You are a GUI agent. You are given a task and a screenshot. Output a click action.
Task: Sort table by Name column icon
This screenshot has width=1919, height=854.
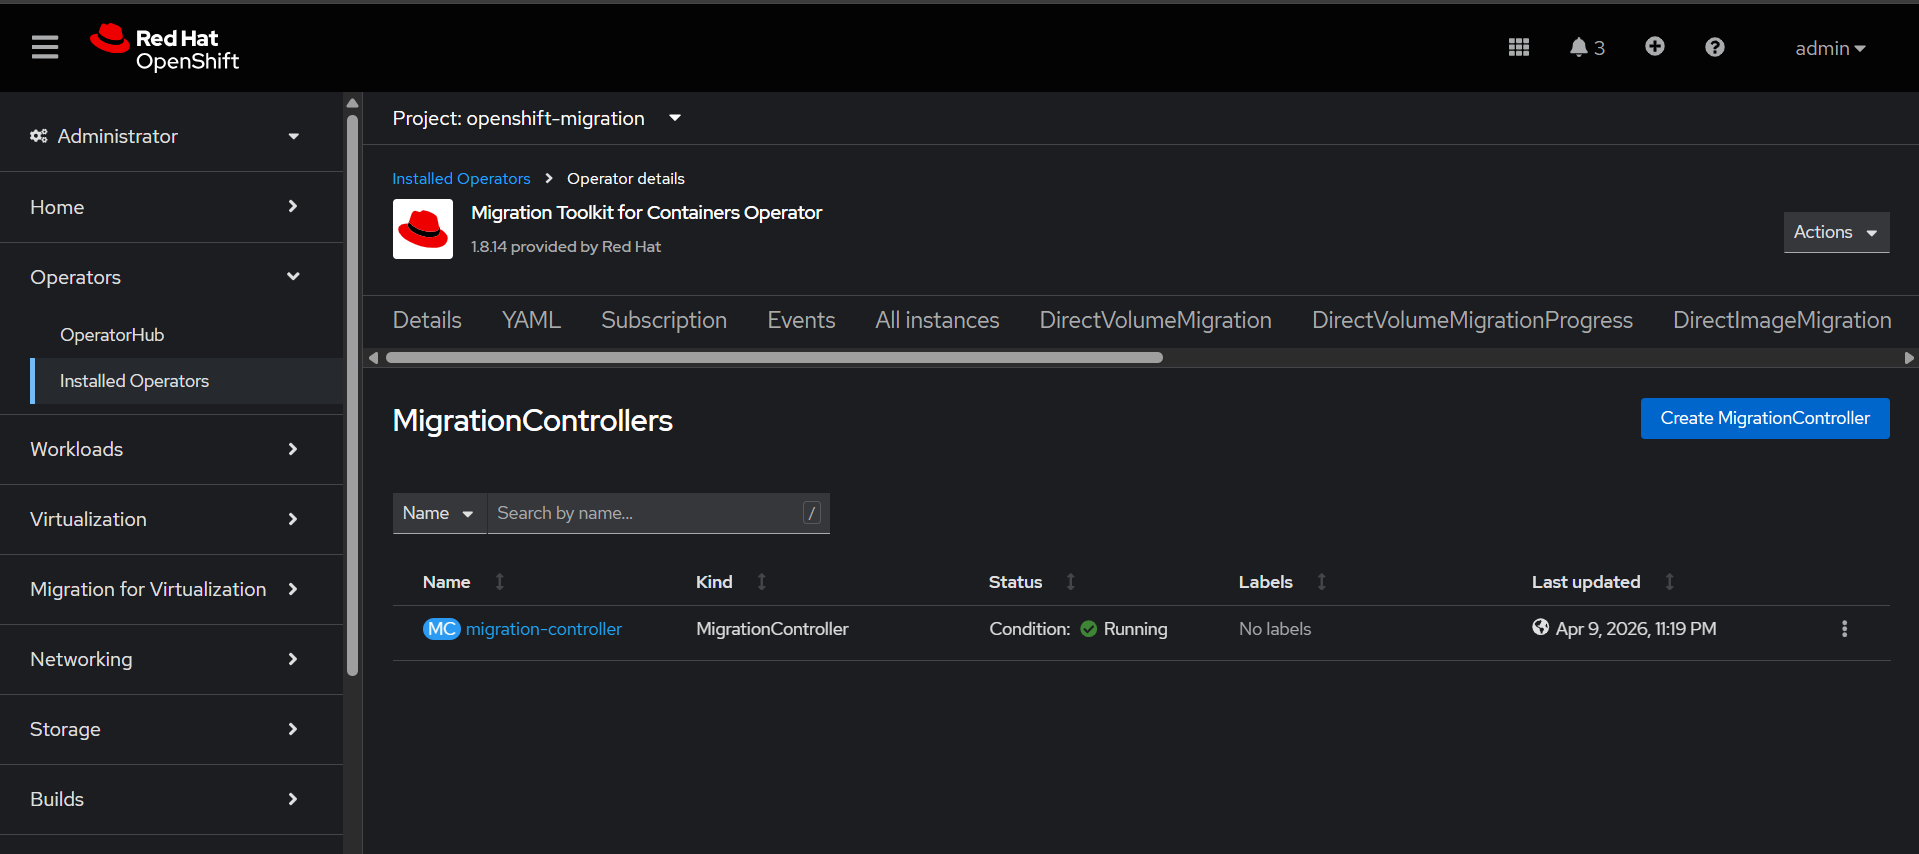tap(500, 582)
